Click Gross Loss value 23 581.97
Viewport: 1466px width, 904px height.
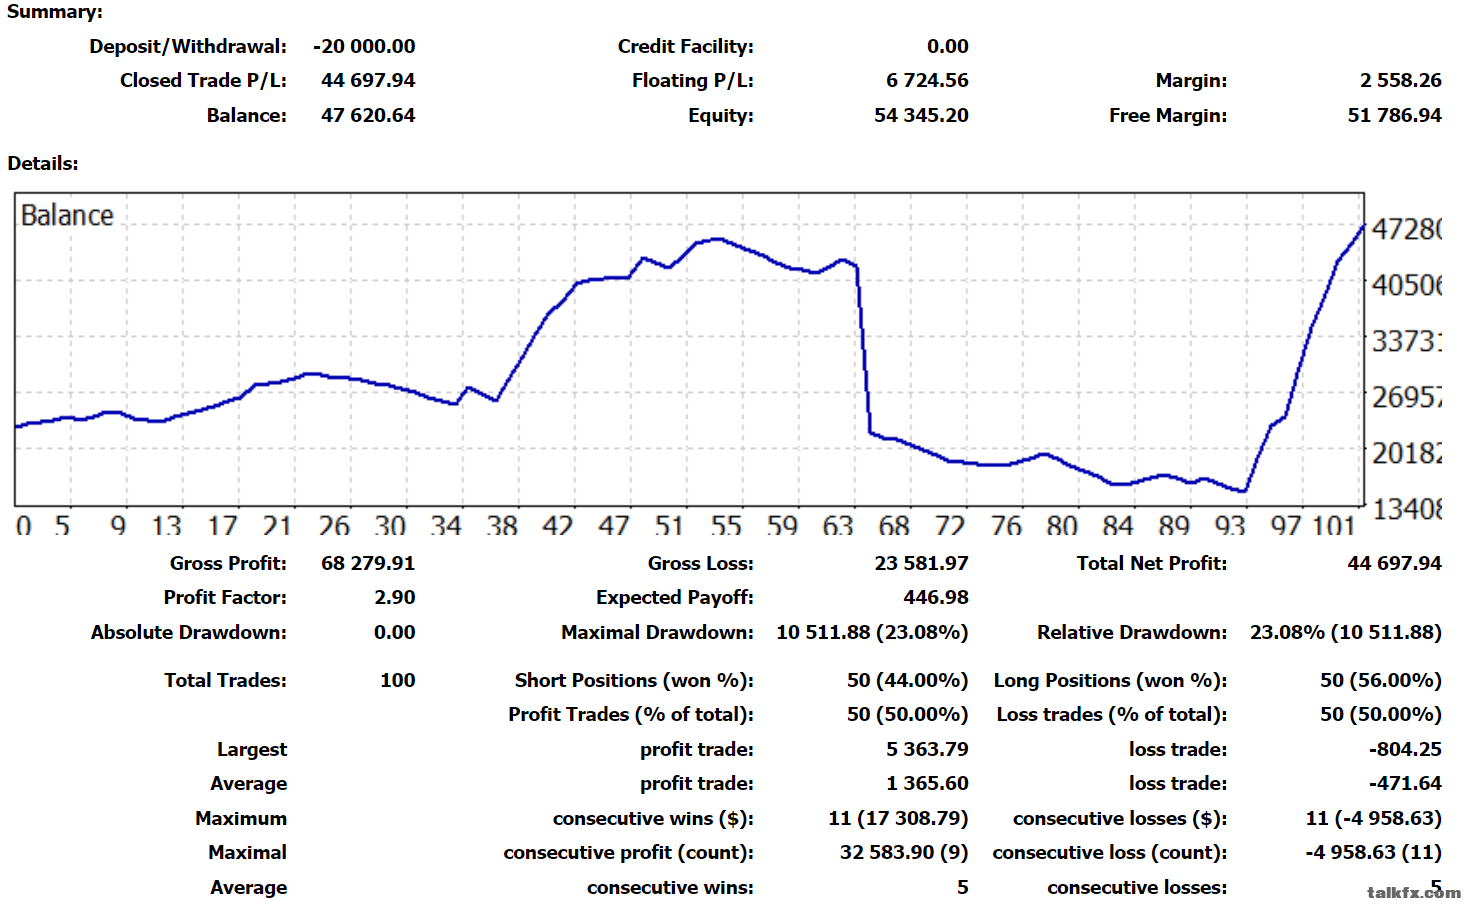click(921, 563)
